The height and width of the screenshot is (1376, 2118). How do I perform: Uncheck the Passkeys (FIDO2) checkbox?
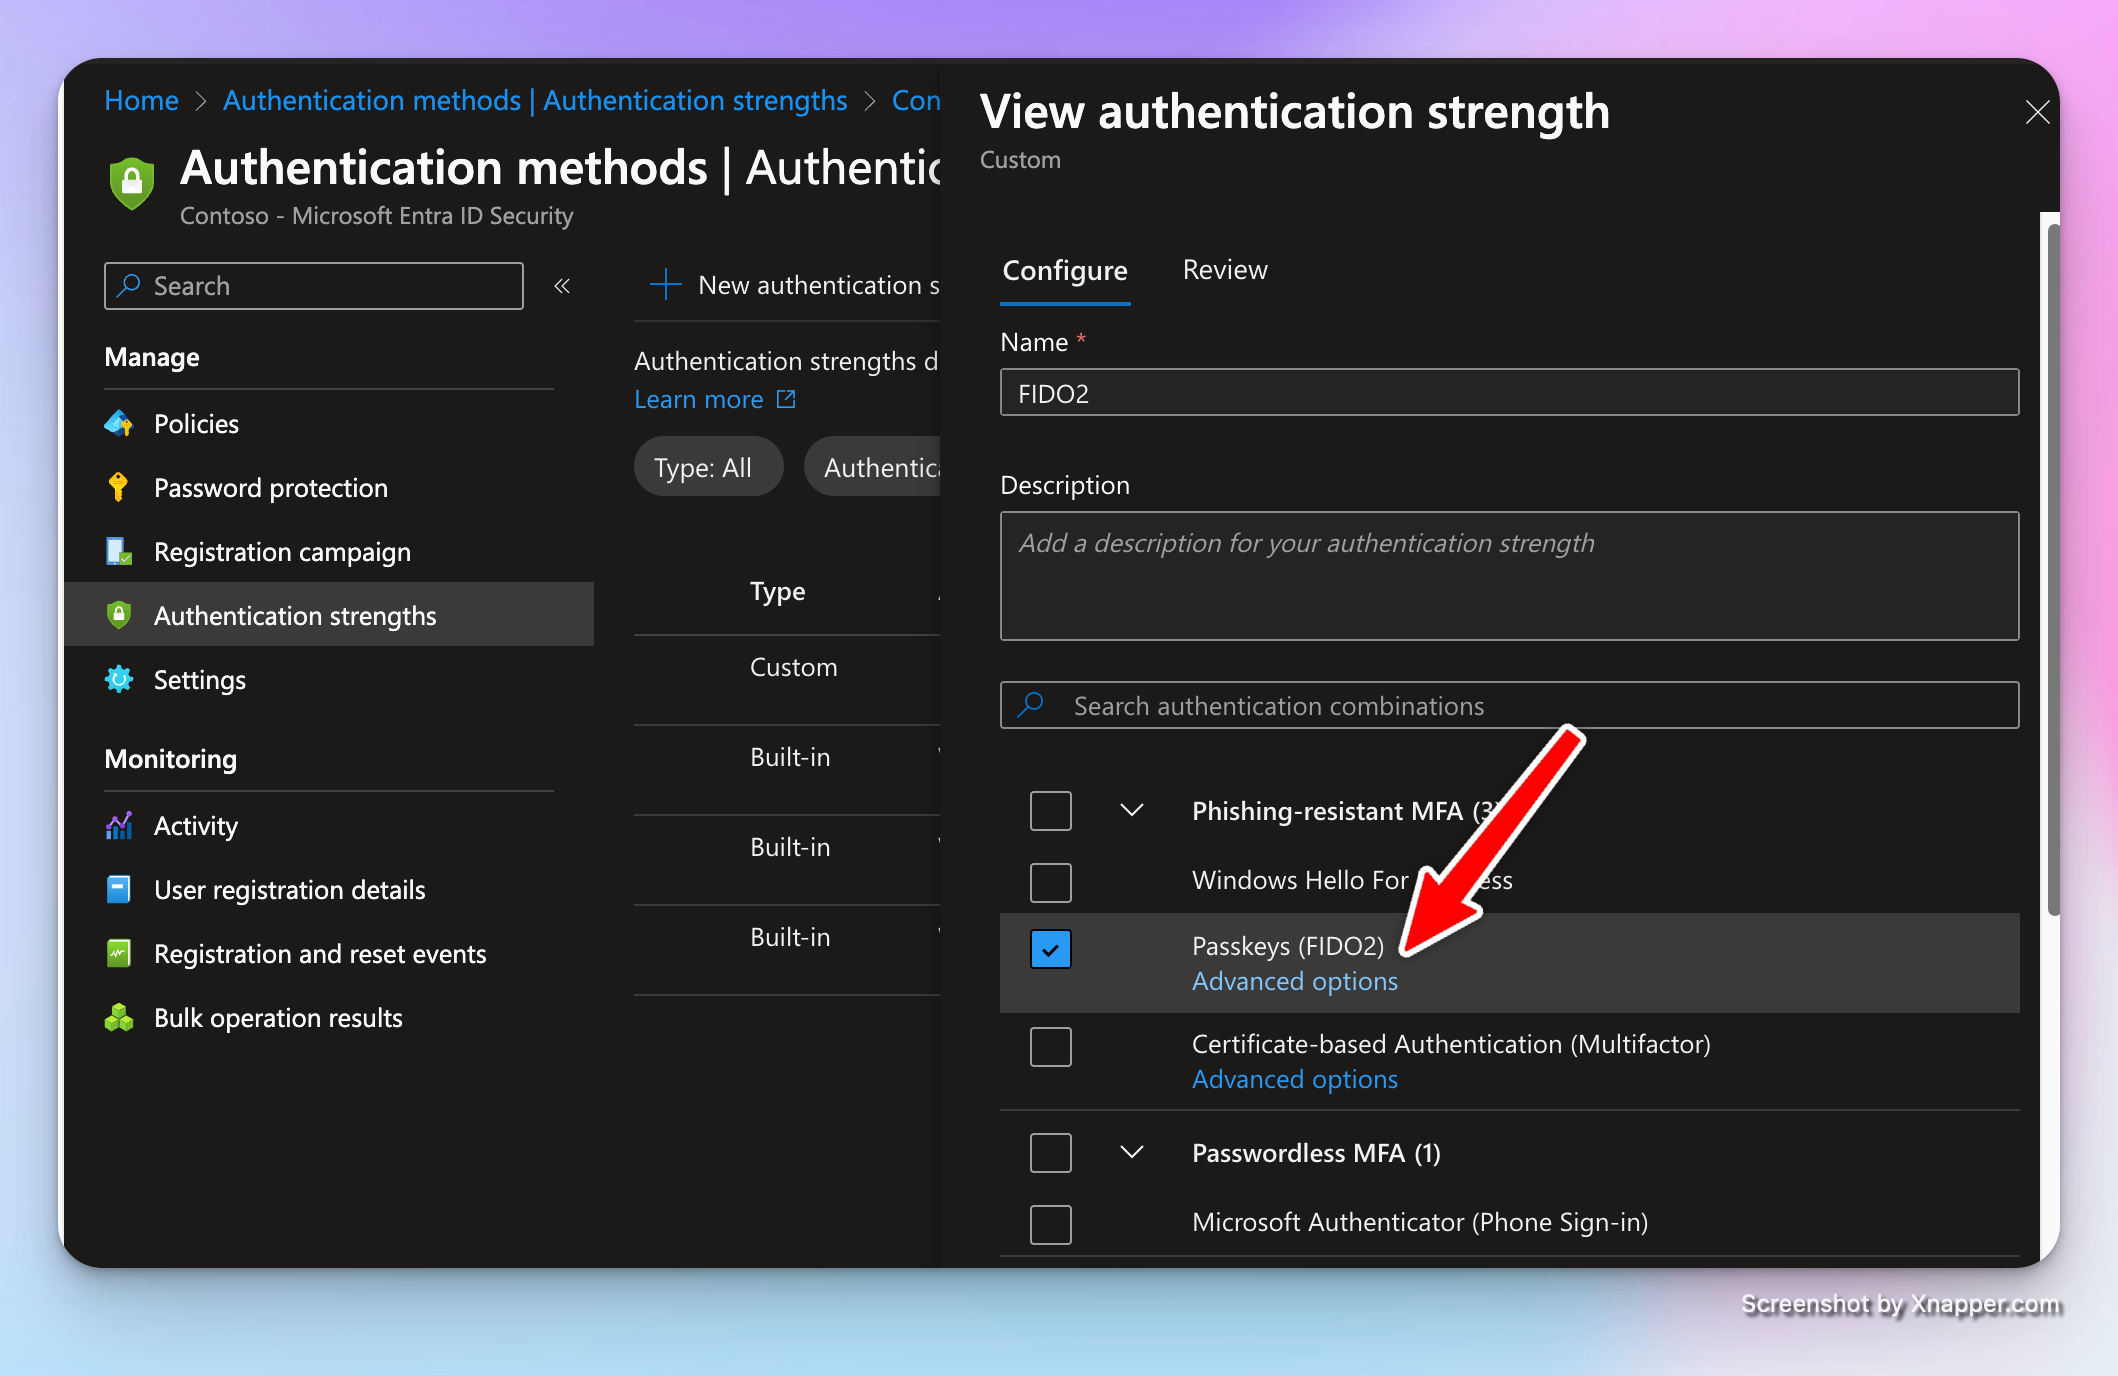1050,949
